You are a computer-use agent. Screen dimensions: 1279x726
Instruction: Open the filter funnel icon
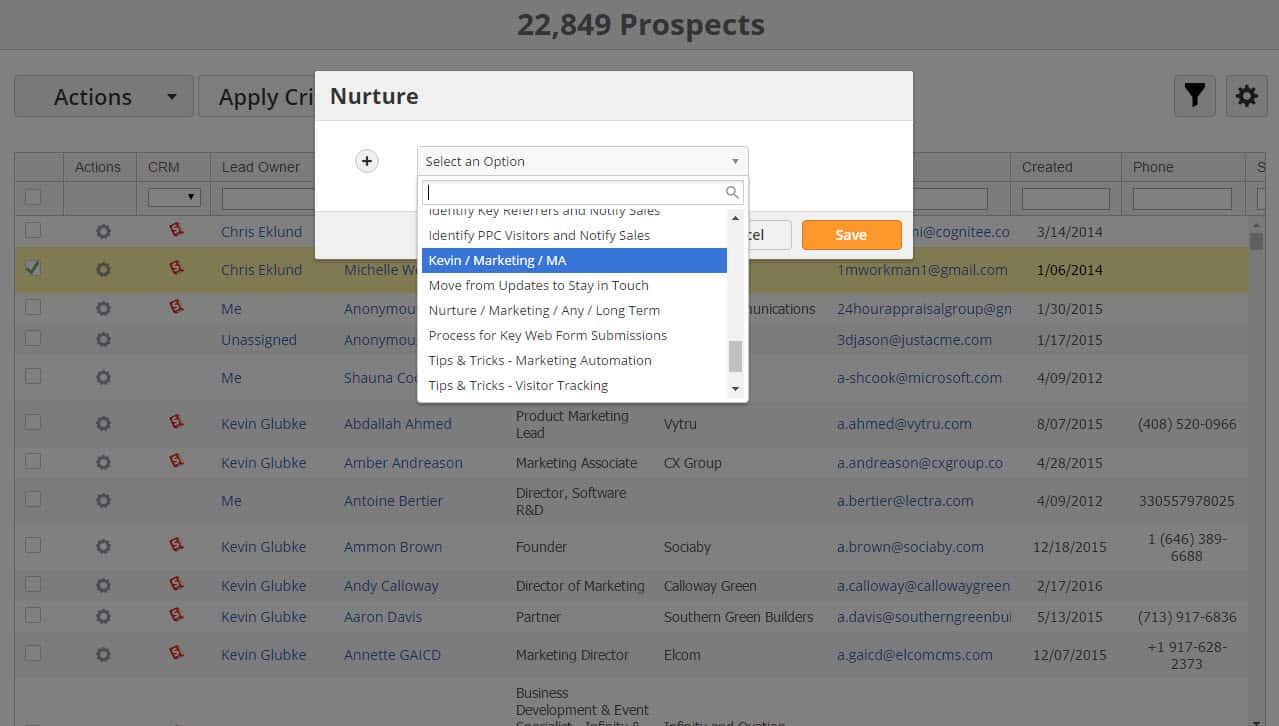pyautogui.click(x=1194, y=96)
